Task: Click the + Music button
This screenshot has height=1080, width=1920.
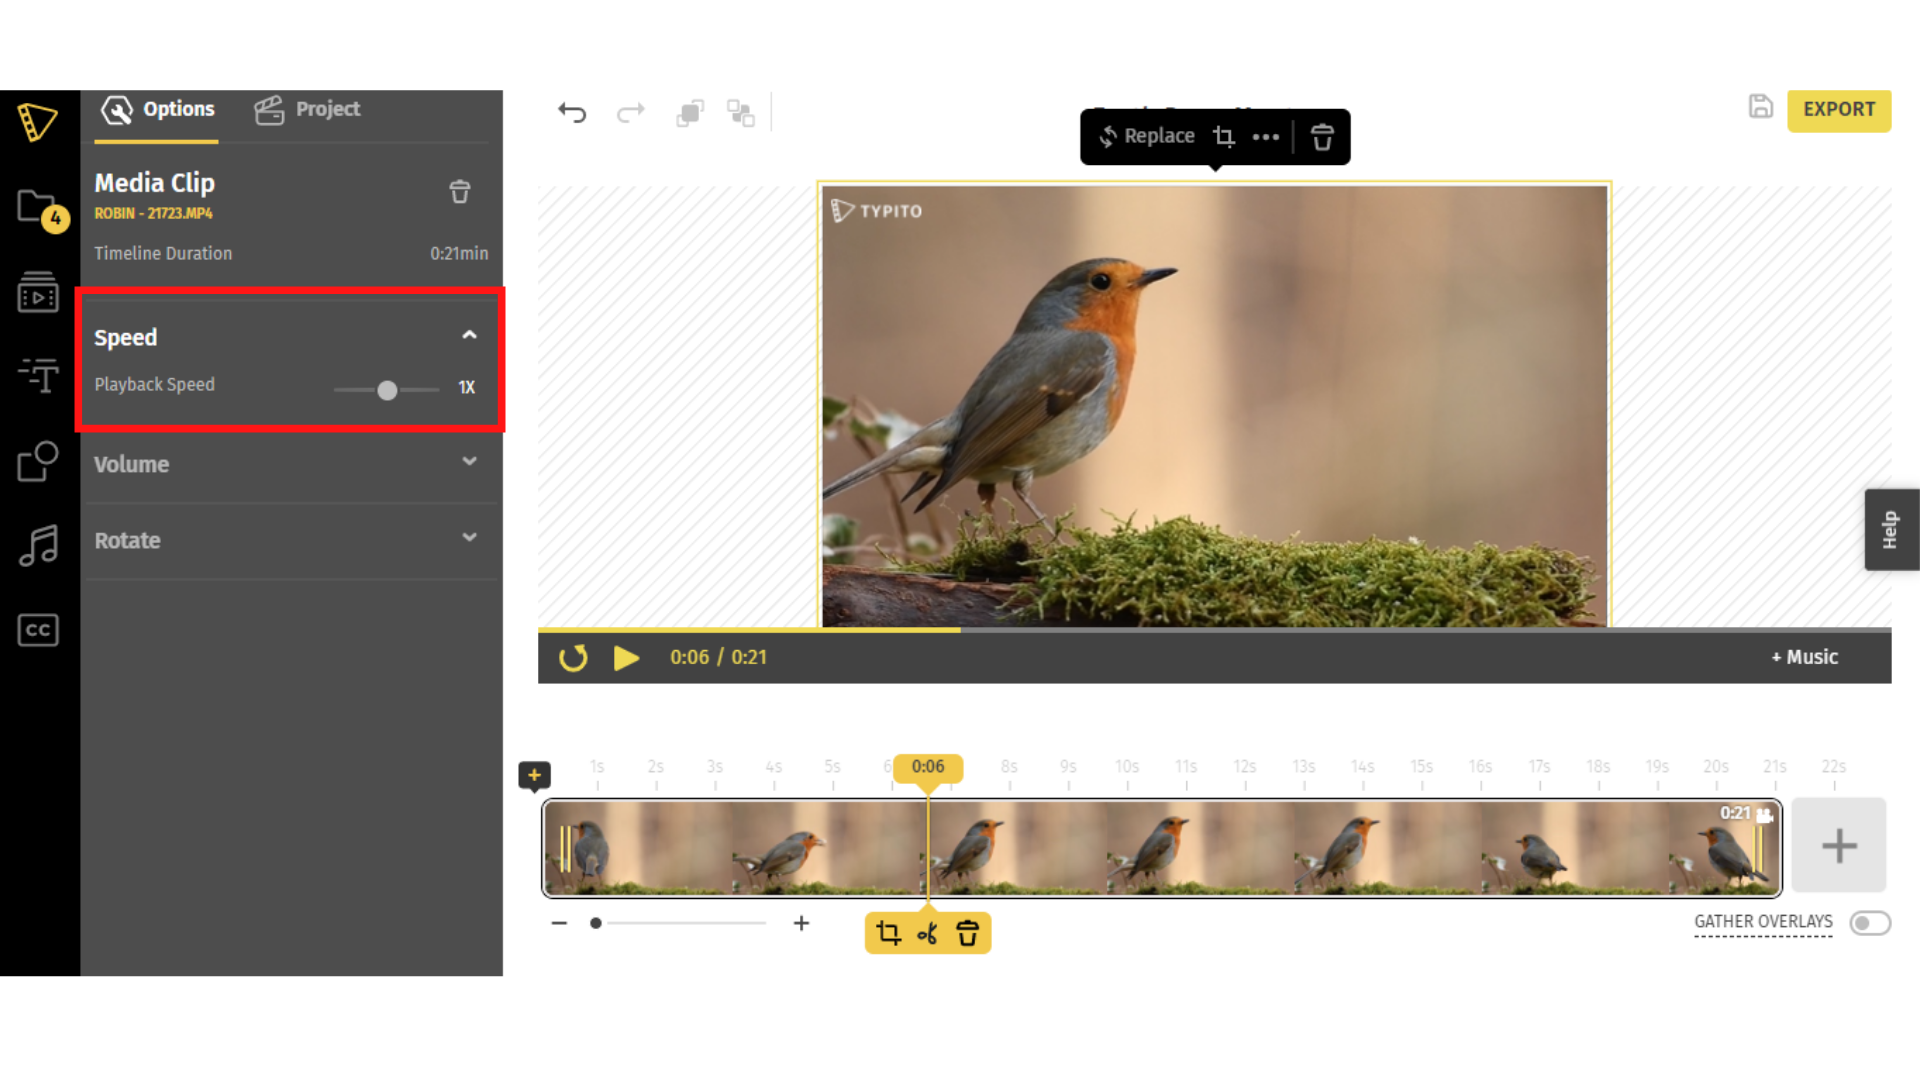Action: 1805,657
